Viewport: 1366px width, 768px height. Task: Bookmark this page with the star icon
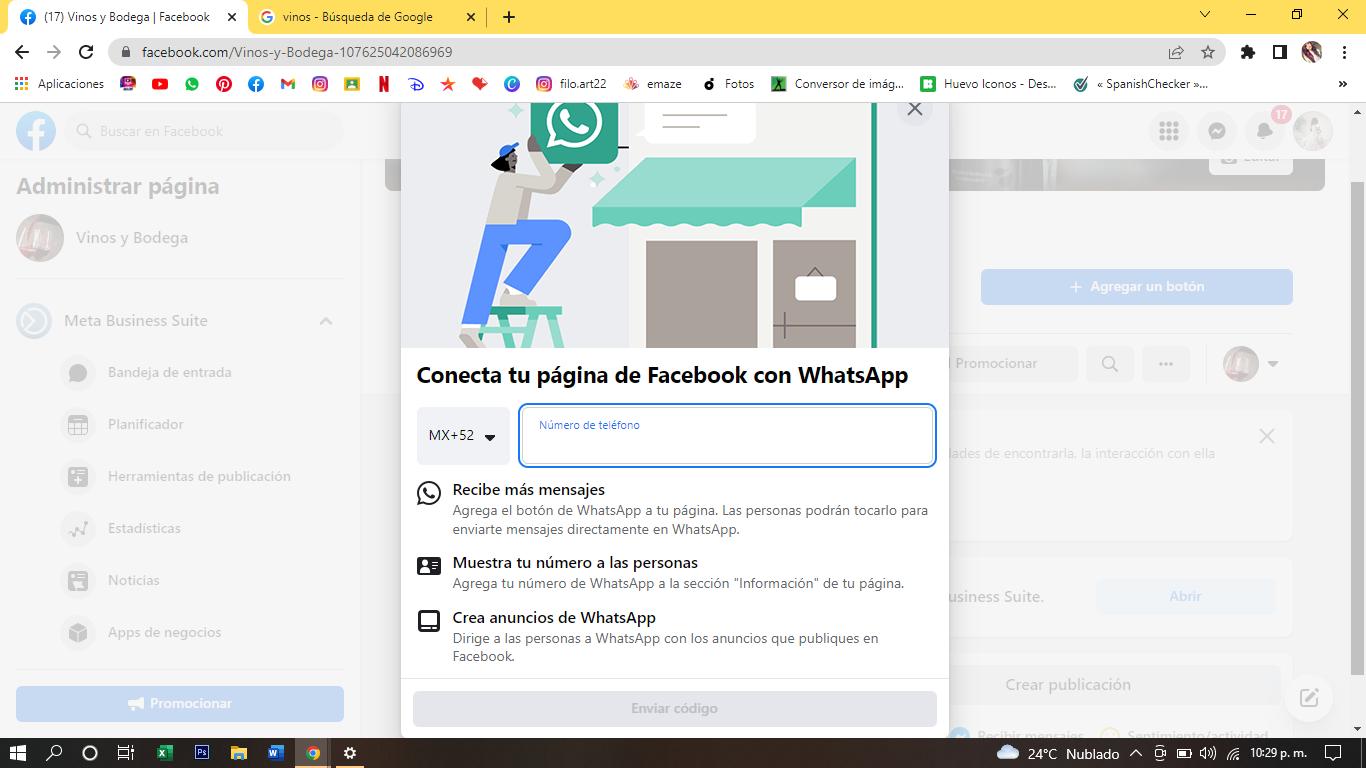(1208, 52)
